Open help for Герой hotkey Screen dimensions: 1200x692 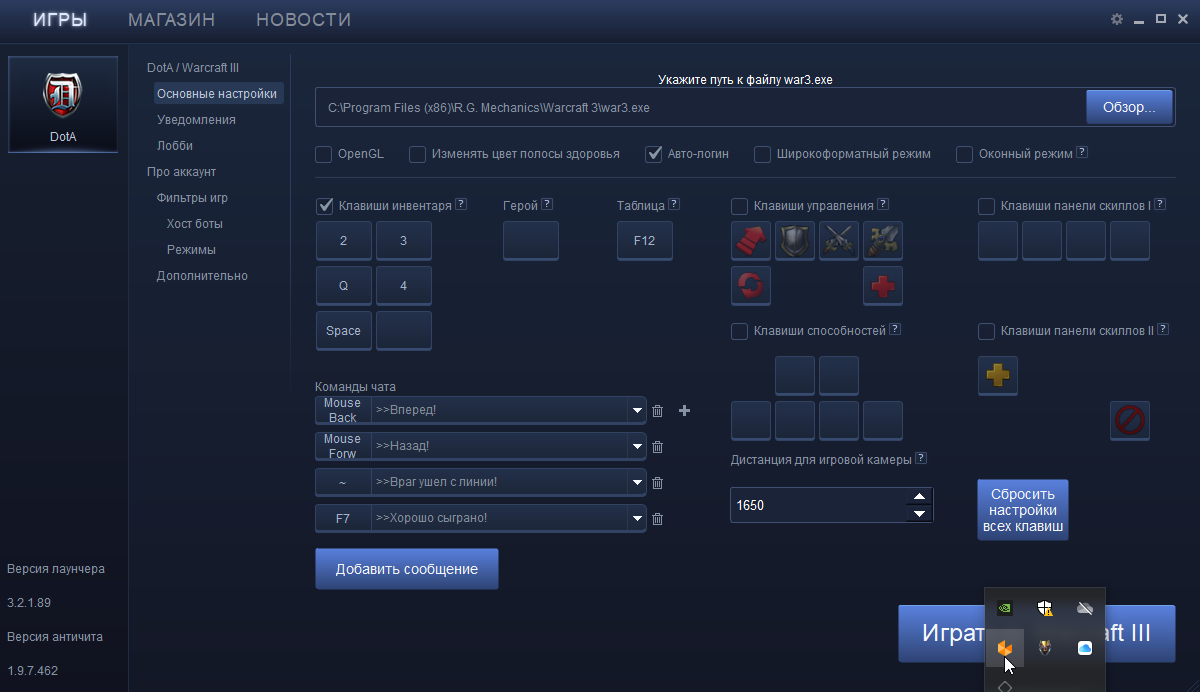(x=547, y=204)
